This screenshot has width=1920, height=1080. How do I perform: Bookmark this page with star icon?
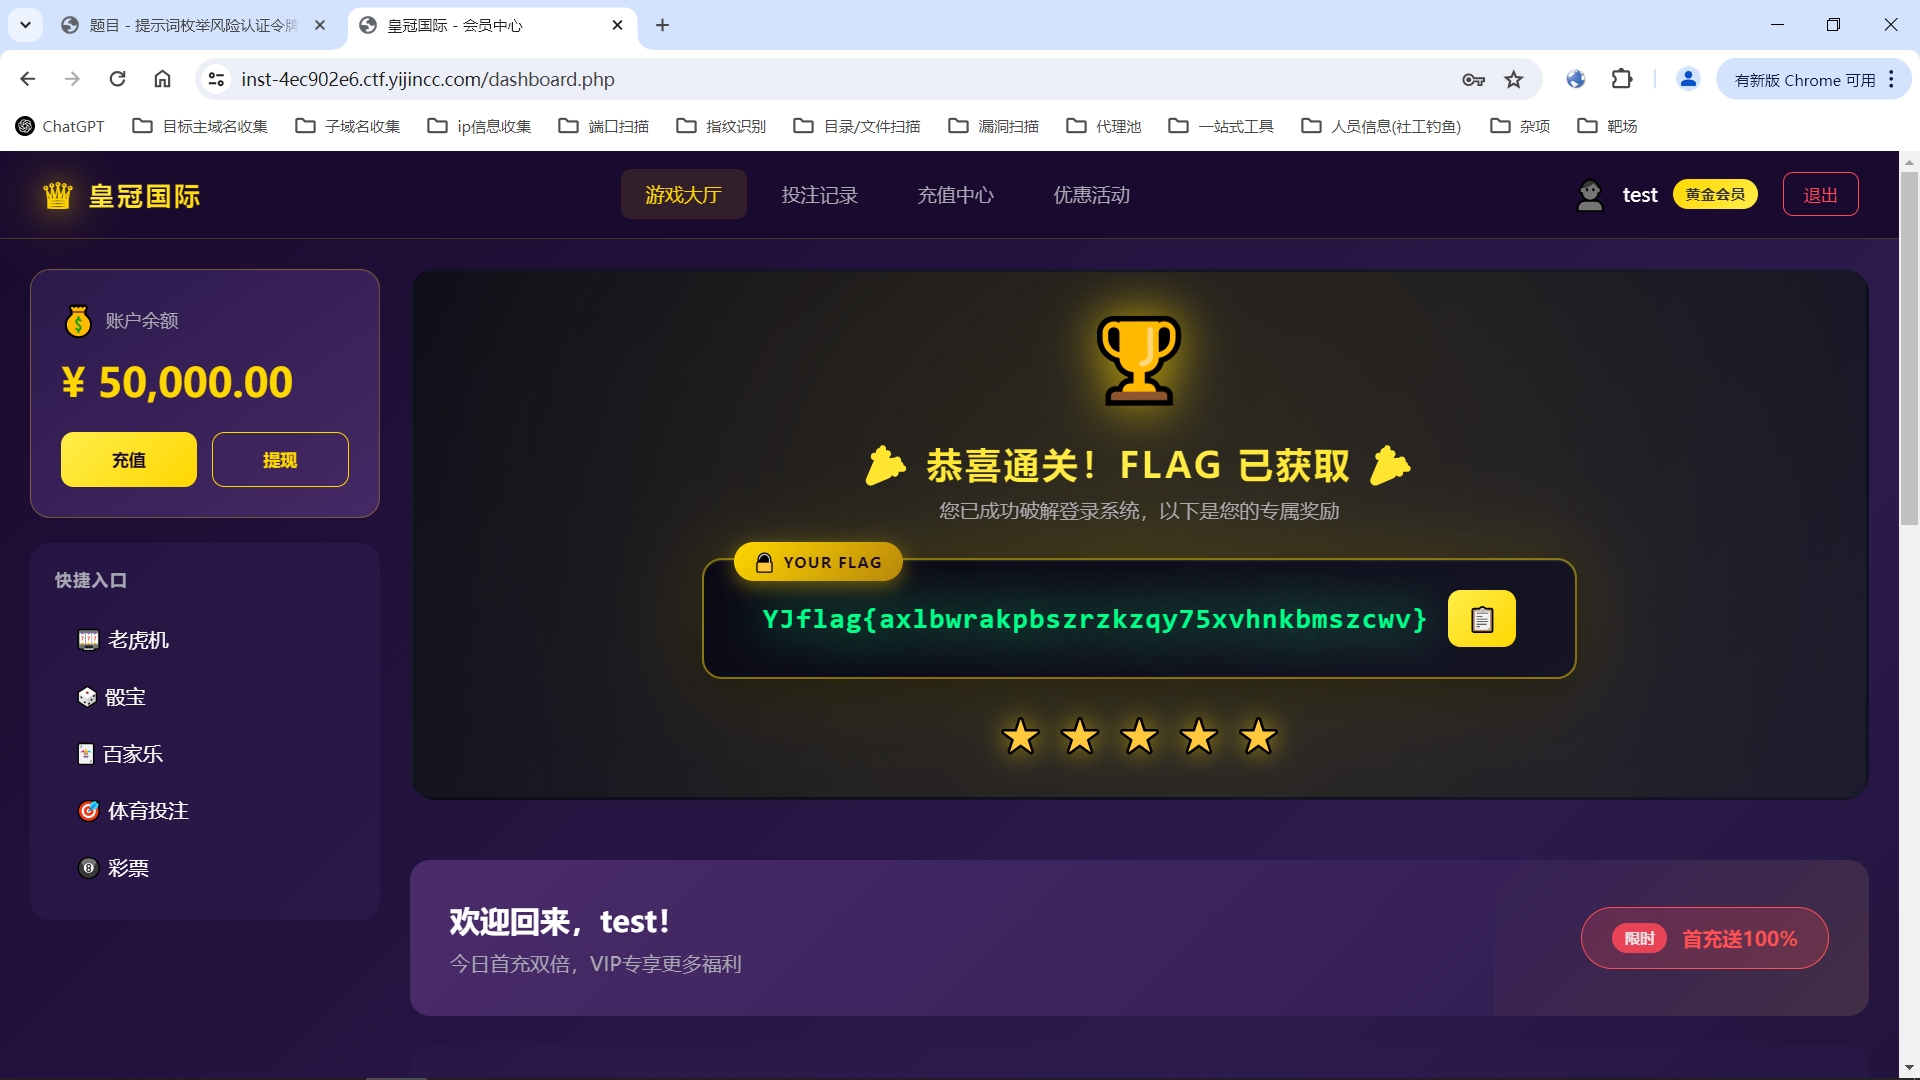click(x=1514, y=80)
